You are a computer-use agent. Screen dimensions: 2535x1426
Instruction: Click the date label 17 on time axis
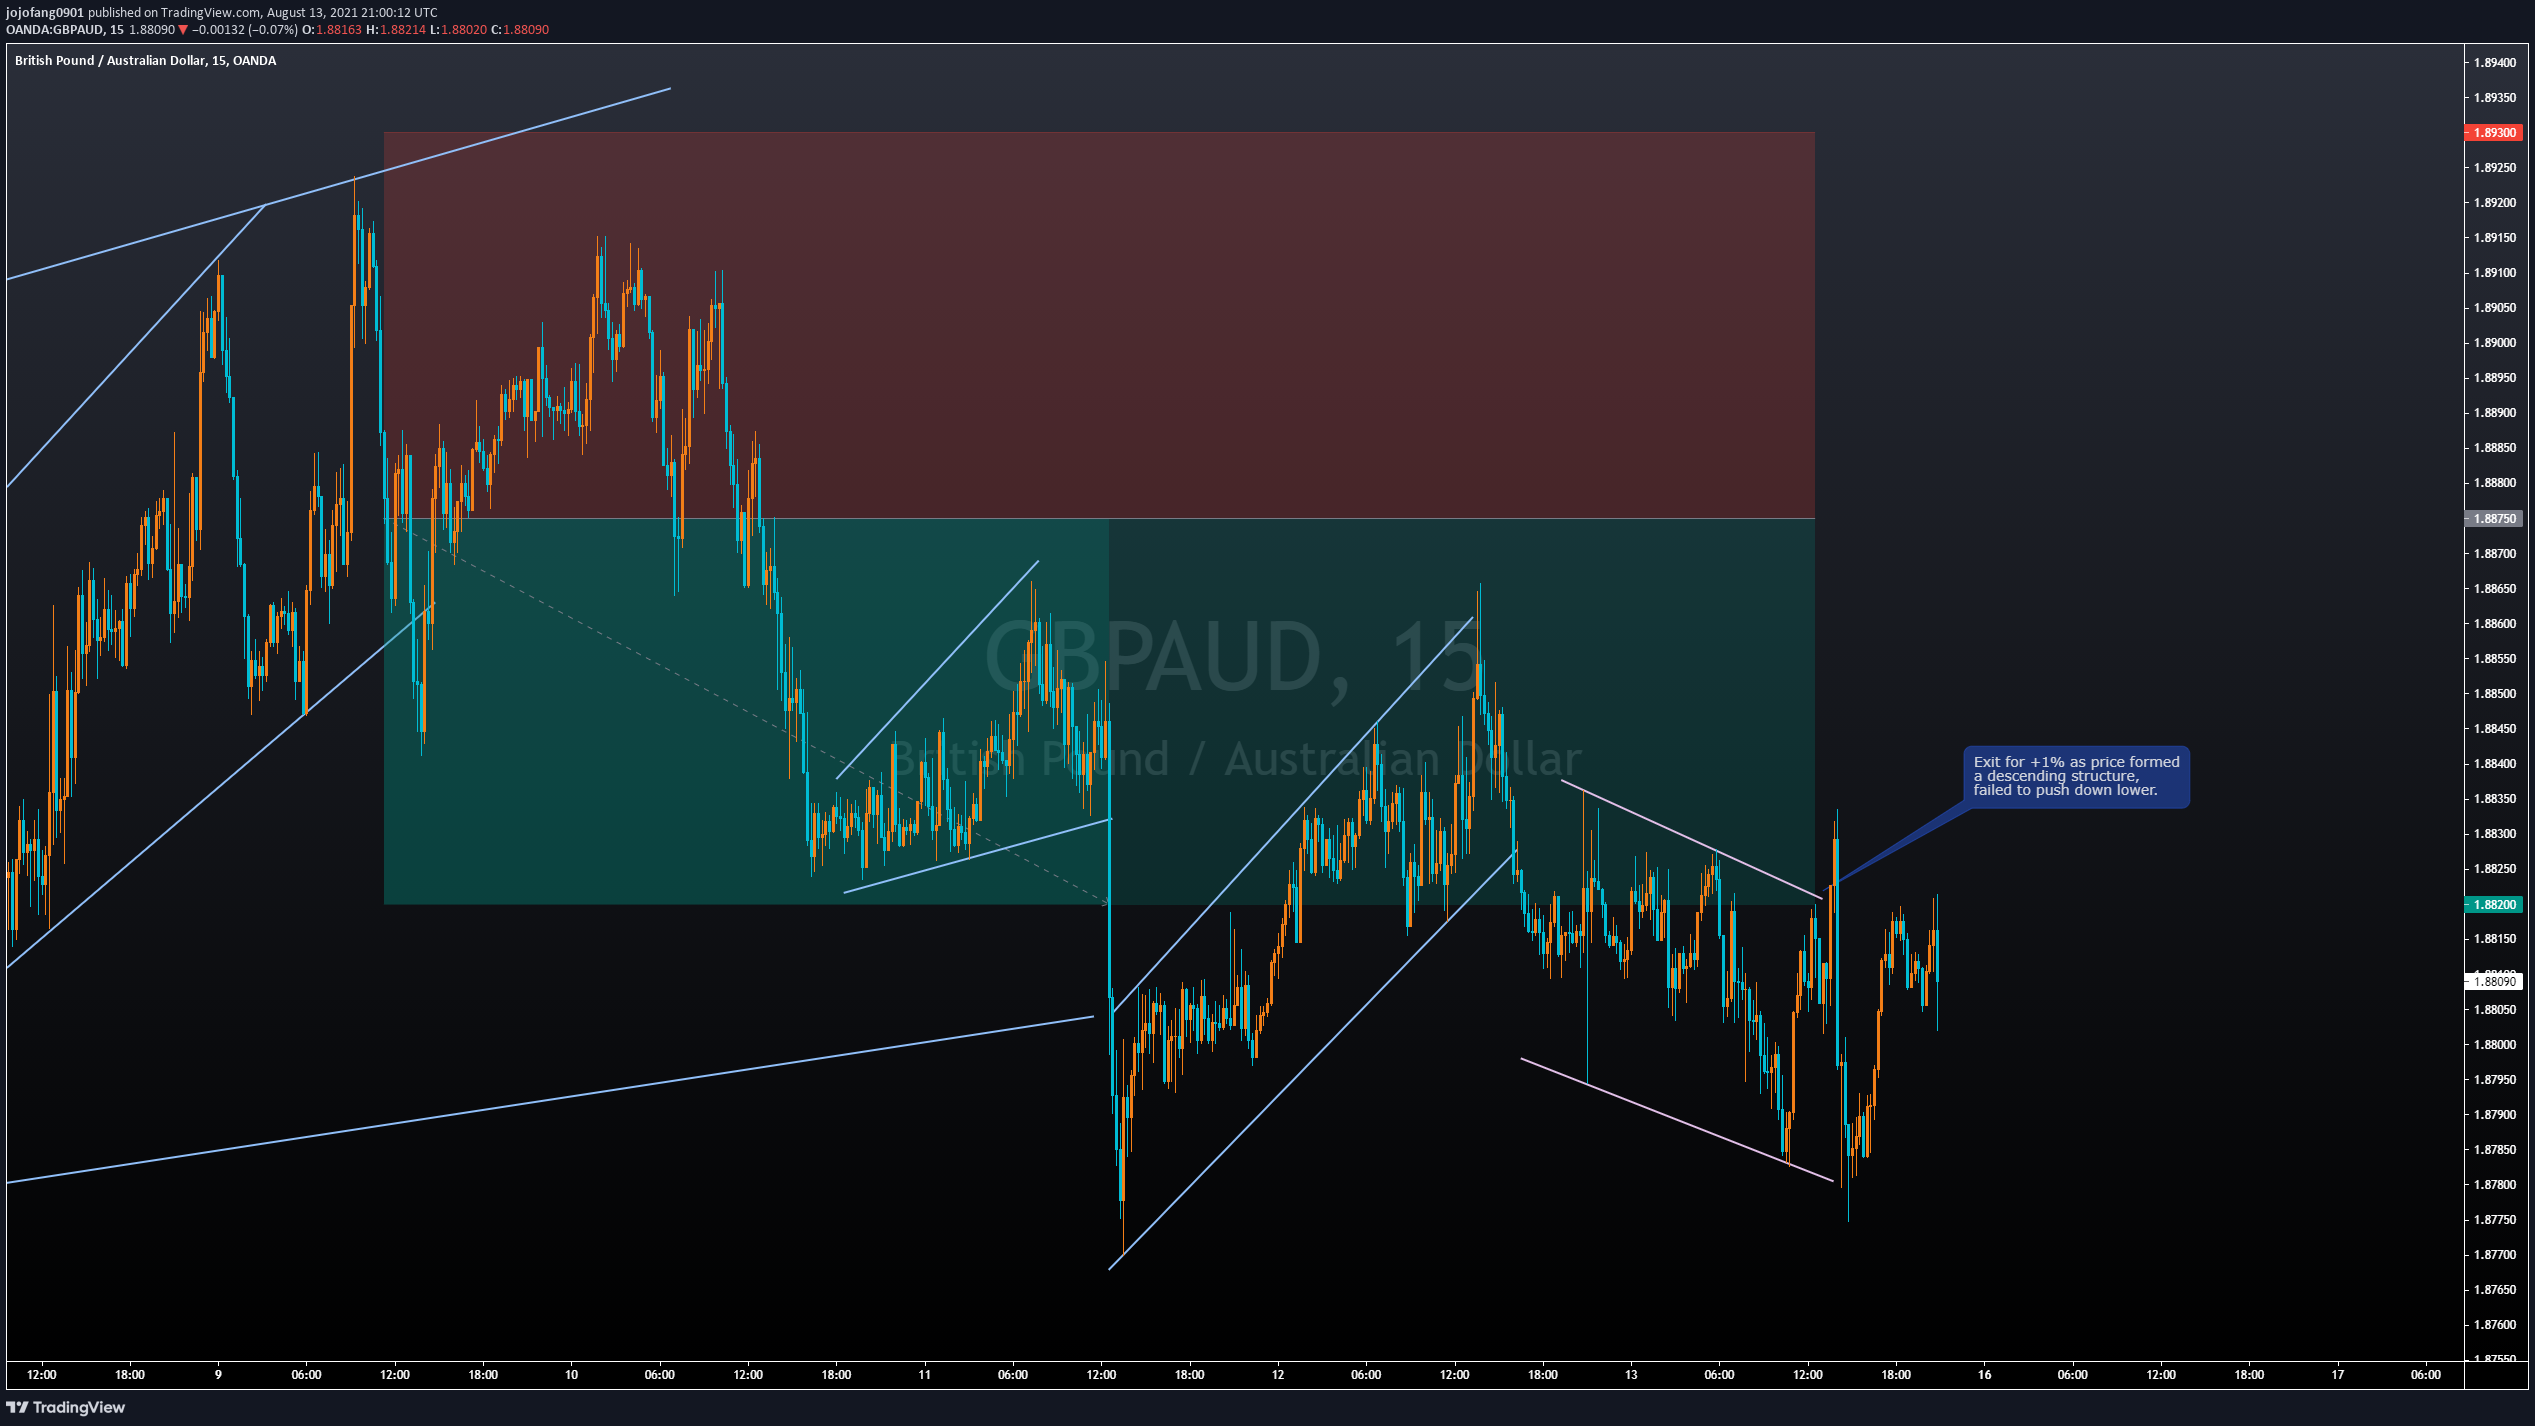pyautogui.click(x=2337, y=1375)
